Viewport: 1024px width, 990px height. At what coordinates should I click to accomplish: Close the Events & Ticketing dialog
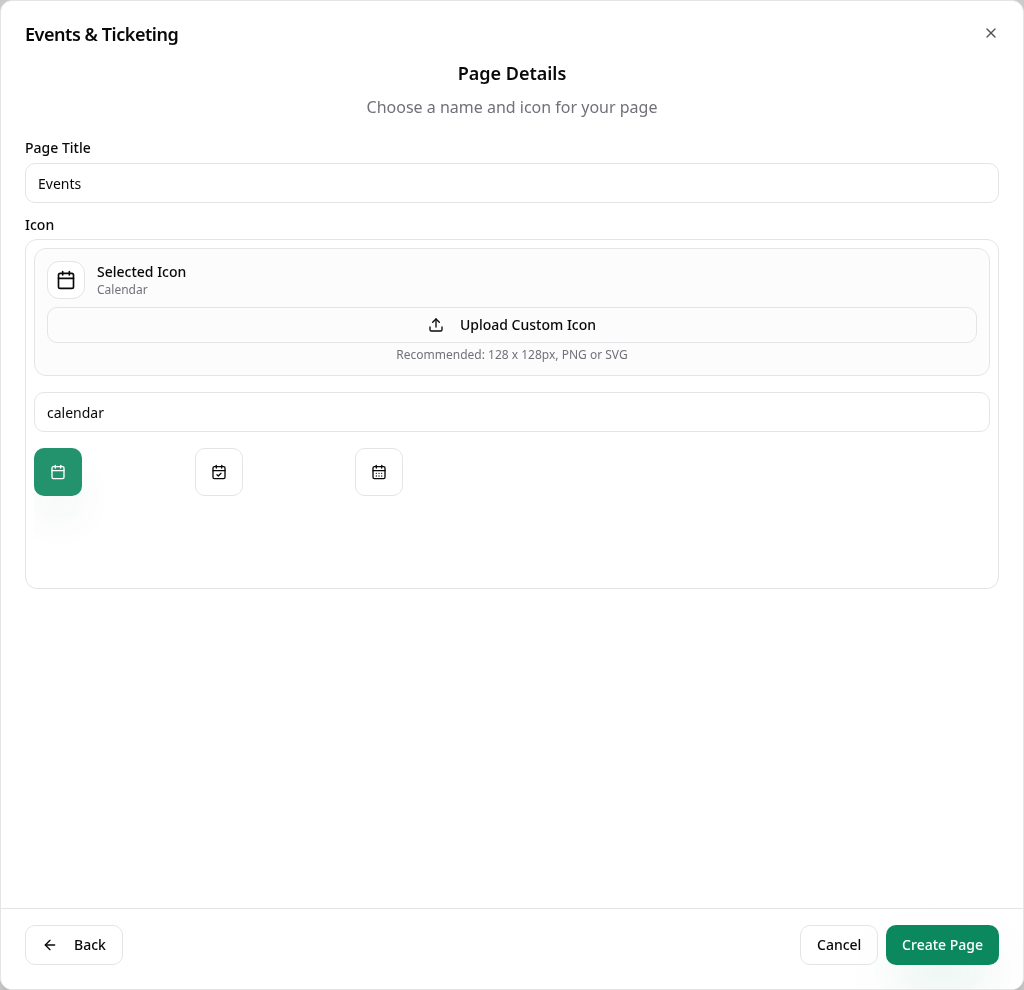pos(991,33)
